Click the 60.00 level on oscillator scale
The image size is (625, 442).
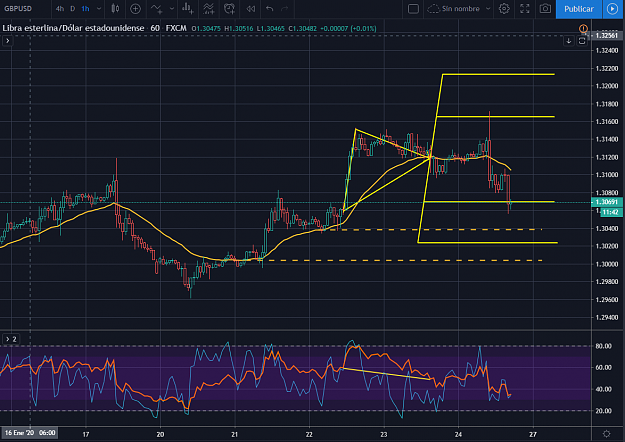(603, 367)
